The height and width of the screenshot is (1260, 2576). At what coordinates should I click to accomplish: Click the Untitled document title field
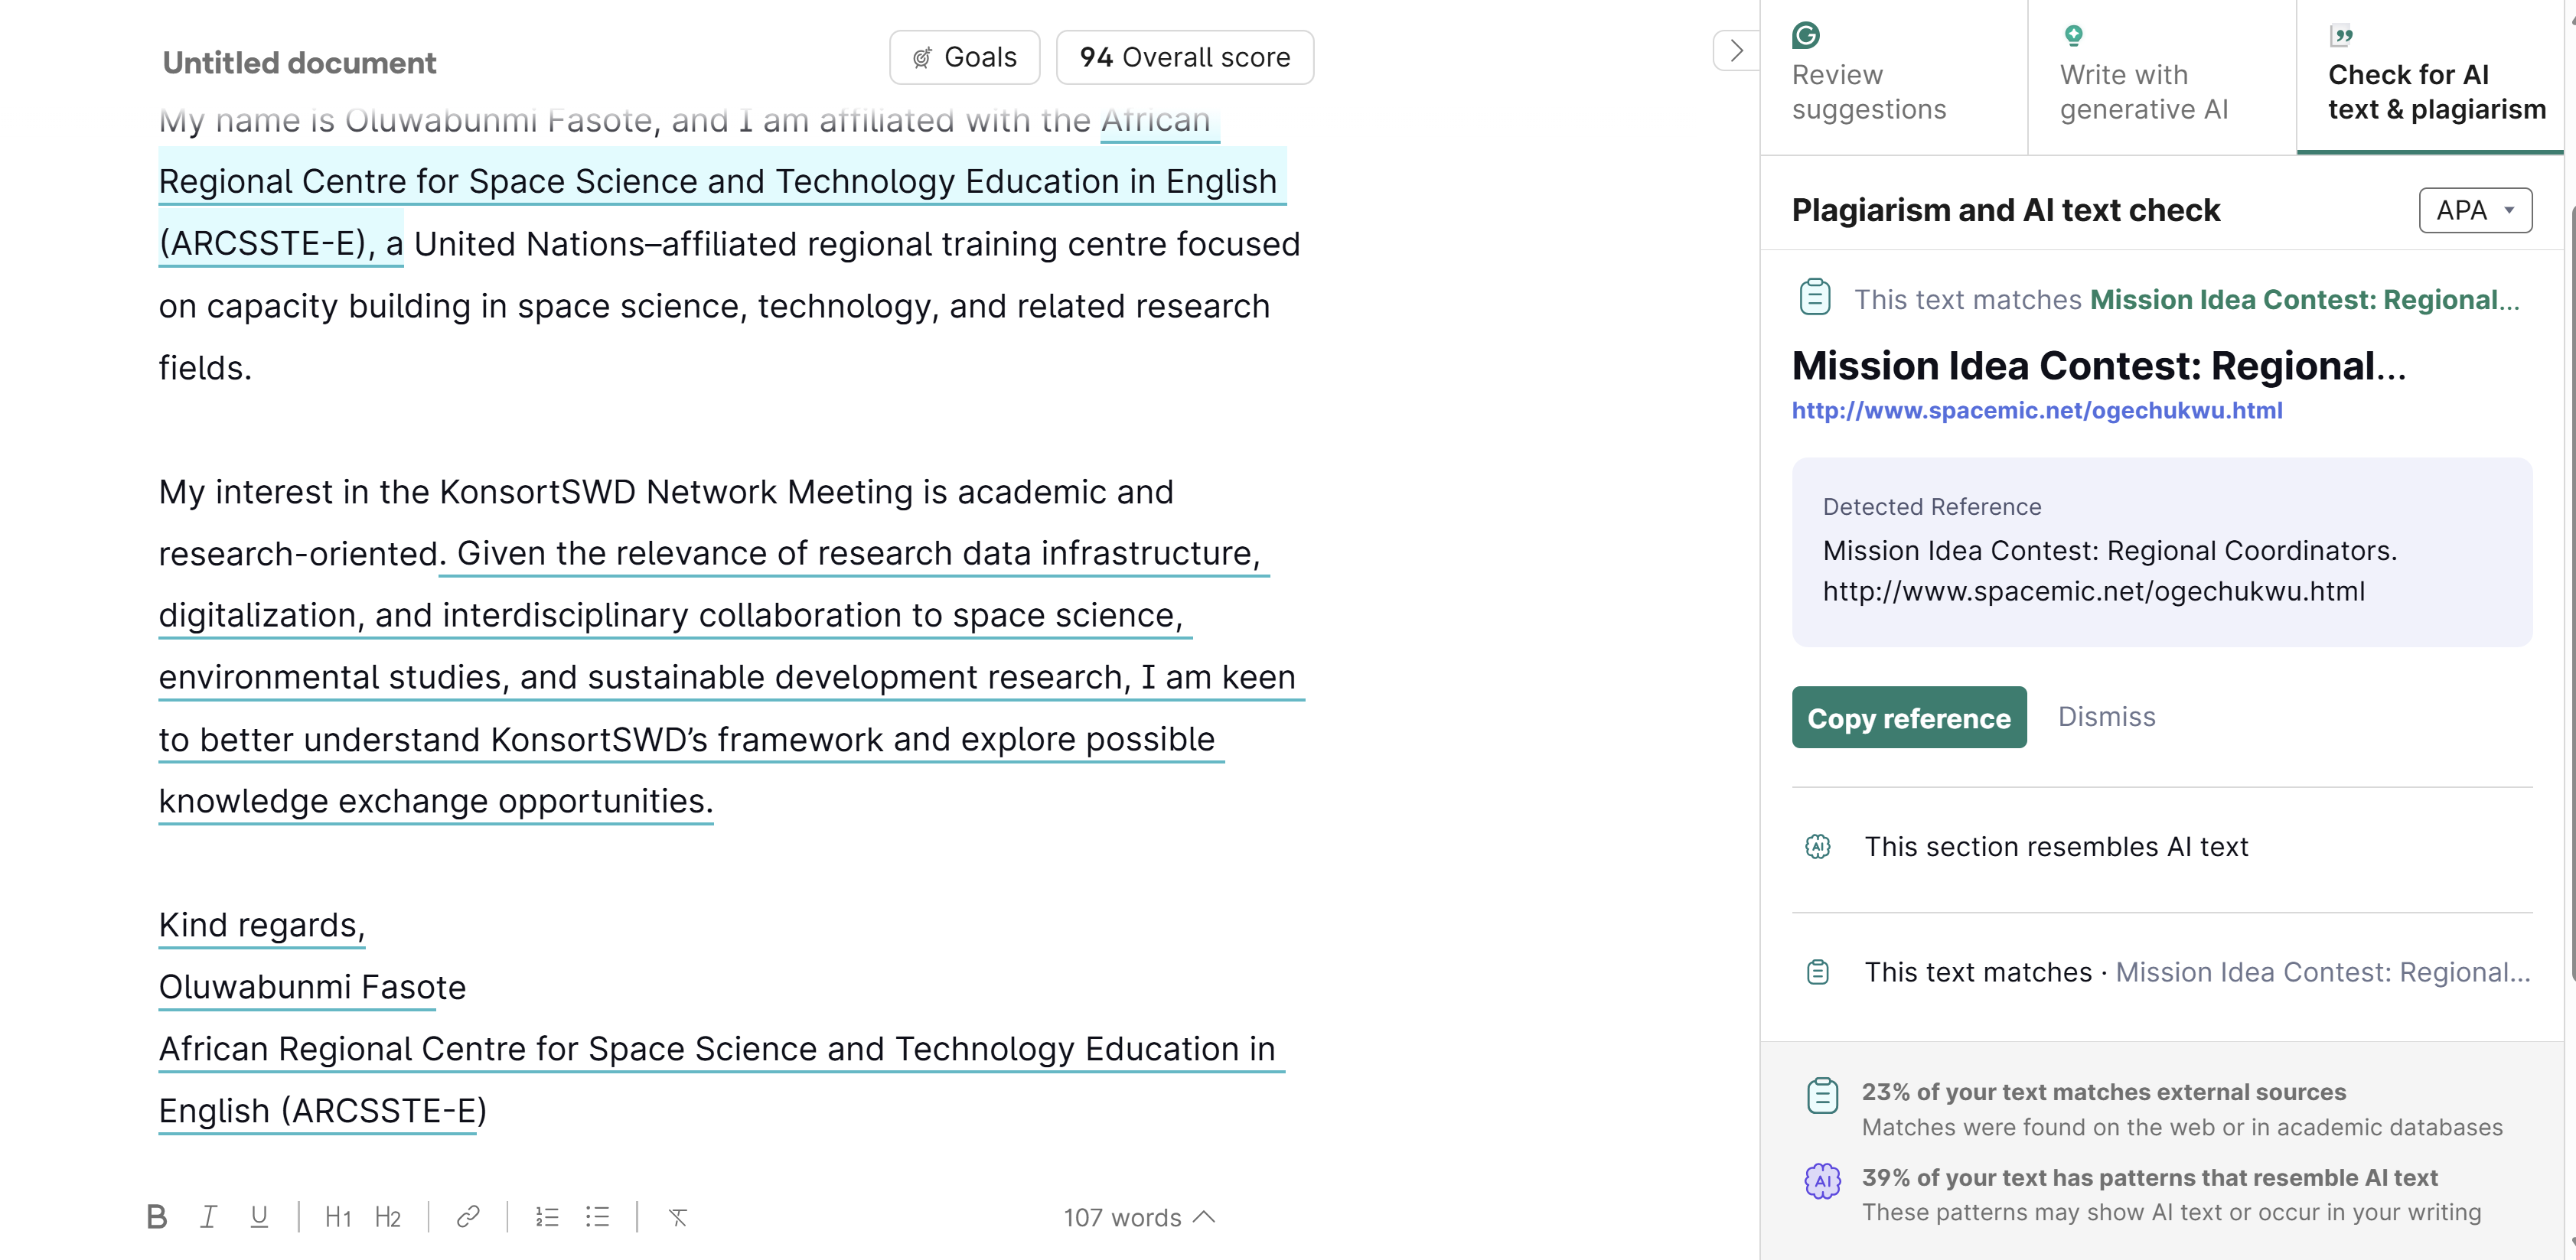[x=299, y=63]
